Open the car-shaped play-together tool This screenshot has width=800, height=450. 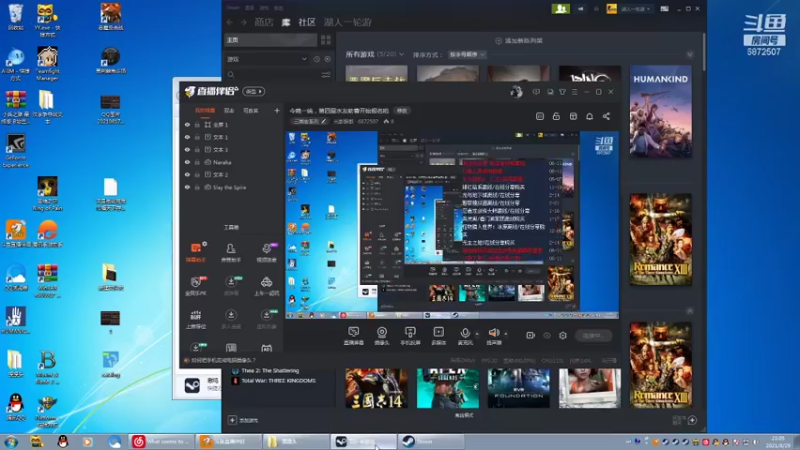tap(266, 286)
